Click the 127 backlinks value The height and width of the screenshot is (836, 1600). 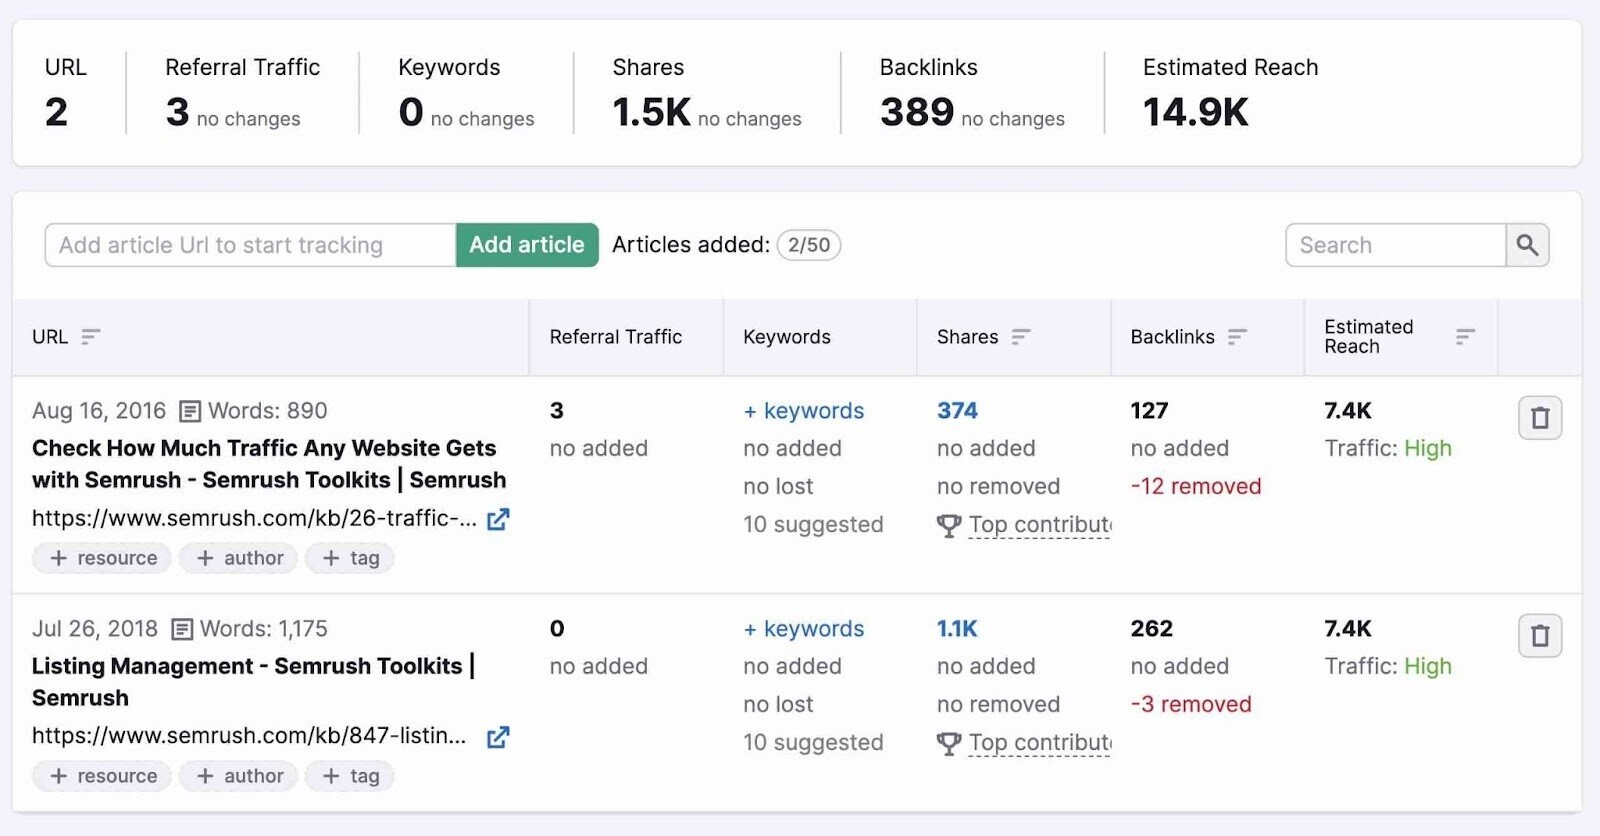pyautogui.click(x=1149, y=411)
